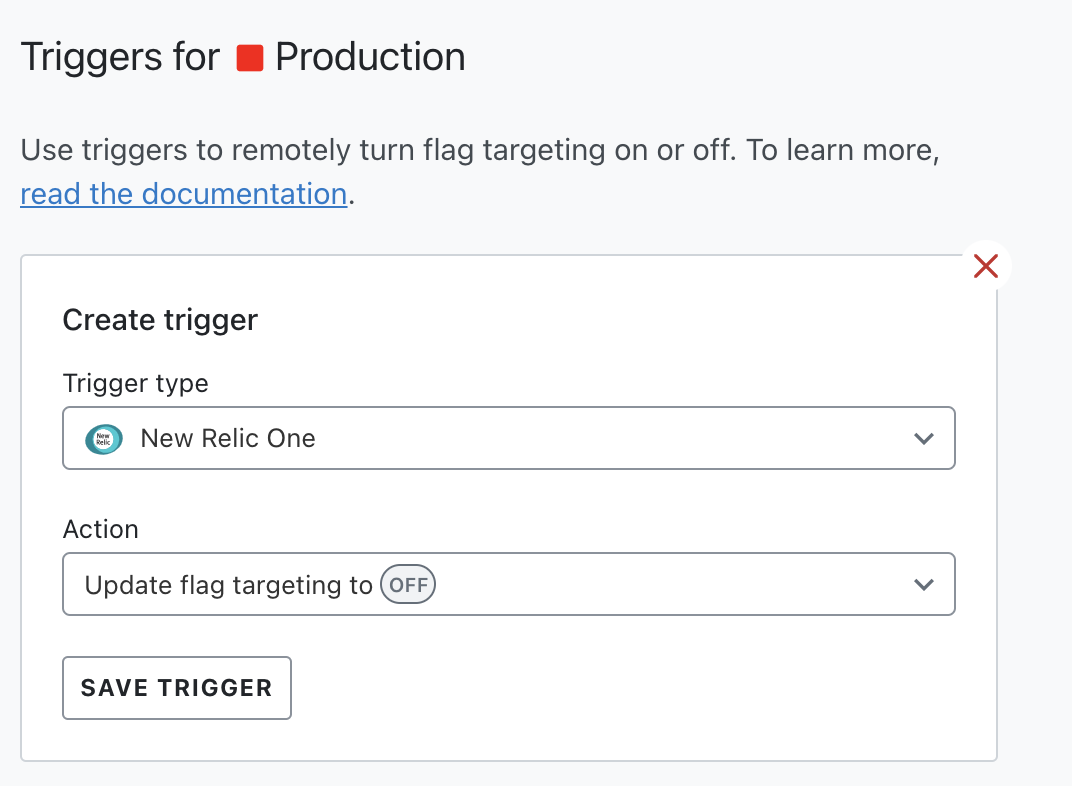Open the "read the documentation" link

183,193
